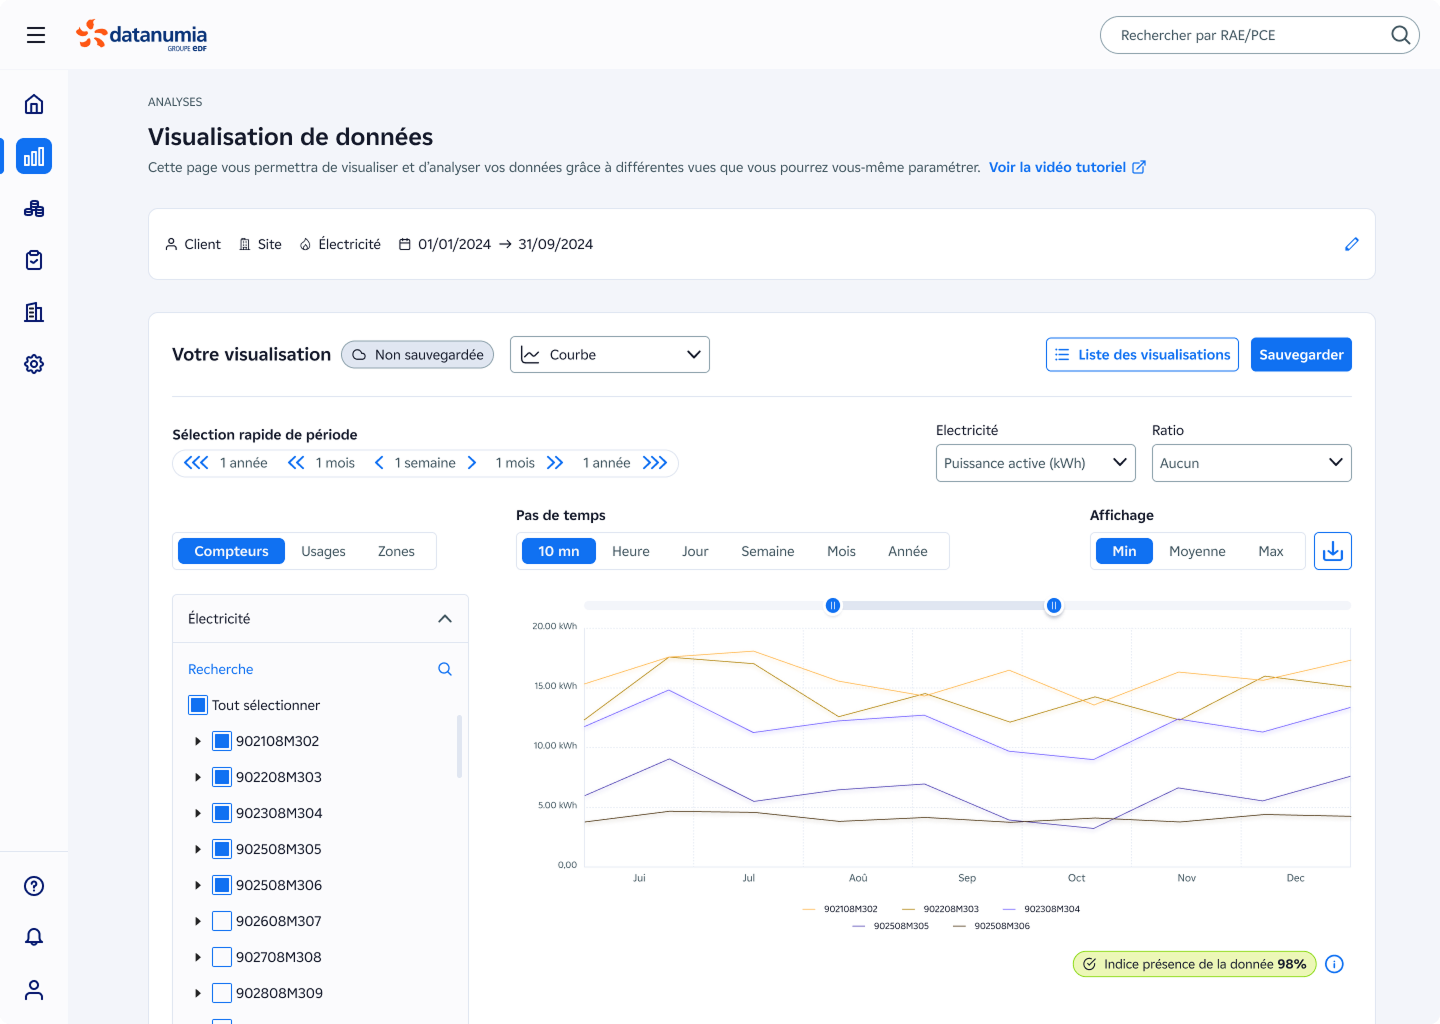This screenshot has height=1024, width=1440.
Task: Open the Courbe chart type dropdown
Action: point(609,355)
